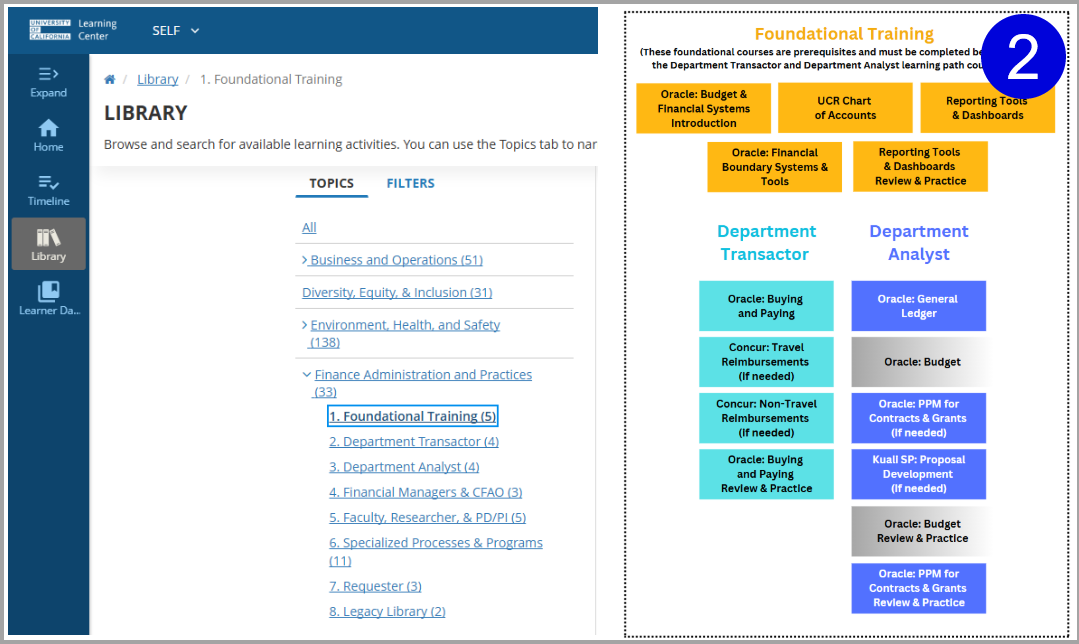
Task: Click the Oracle: Buying and Paying Review & Practice box
Action: click(x=766, y=474)
